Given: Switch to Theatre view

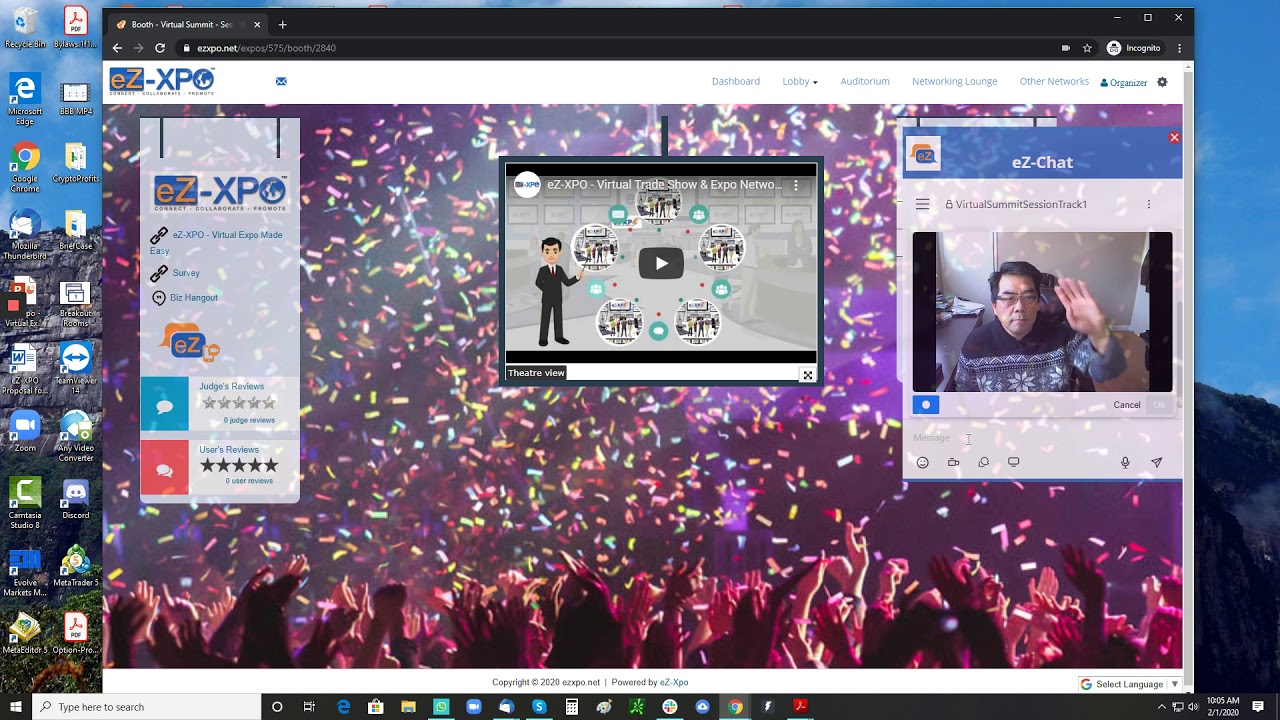Looking at the screenshot, I should (x=536, y=373).
